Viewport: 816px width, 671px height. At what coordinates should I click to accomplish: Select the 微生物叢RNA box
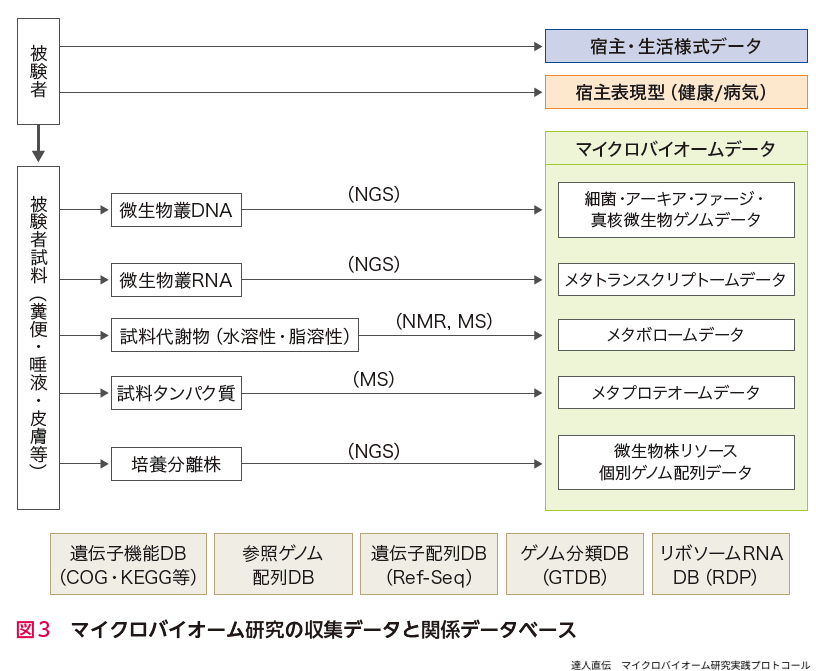[x=176, y=281]
